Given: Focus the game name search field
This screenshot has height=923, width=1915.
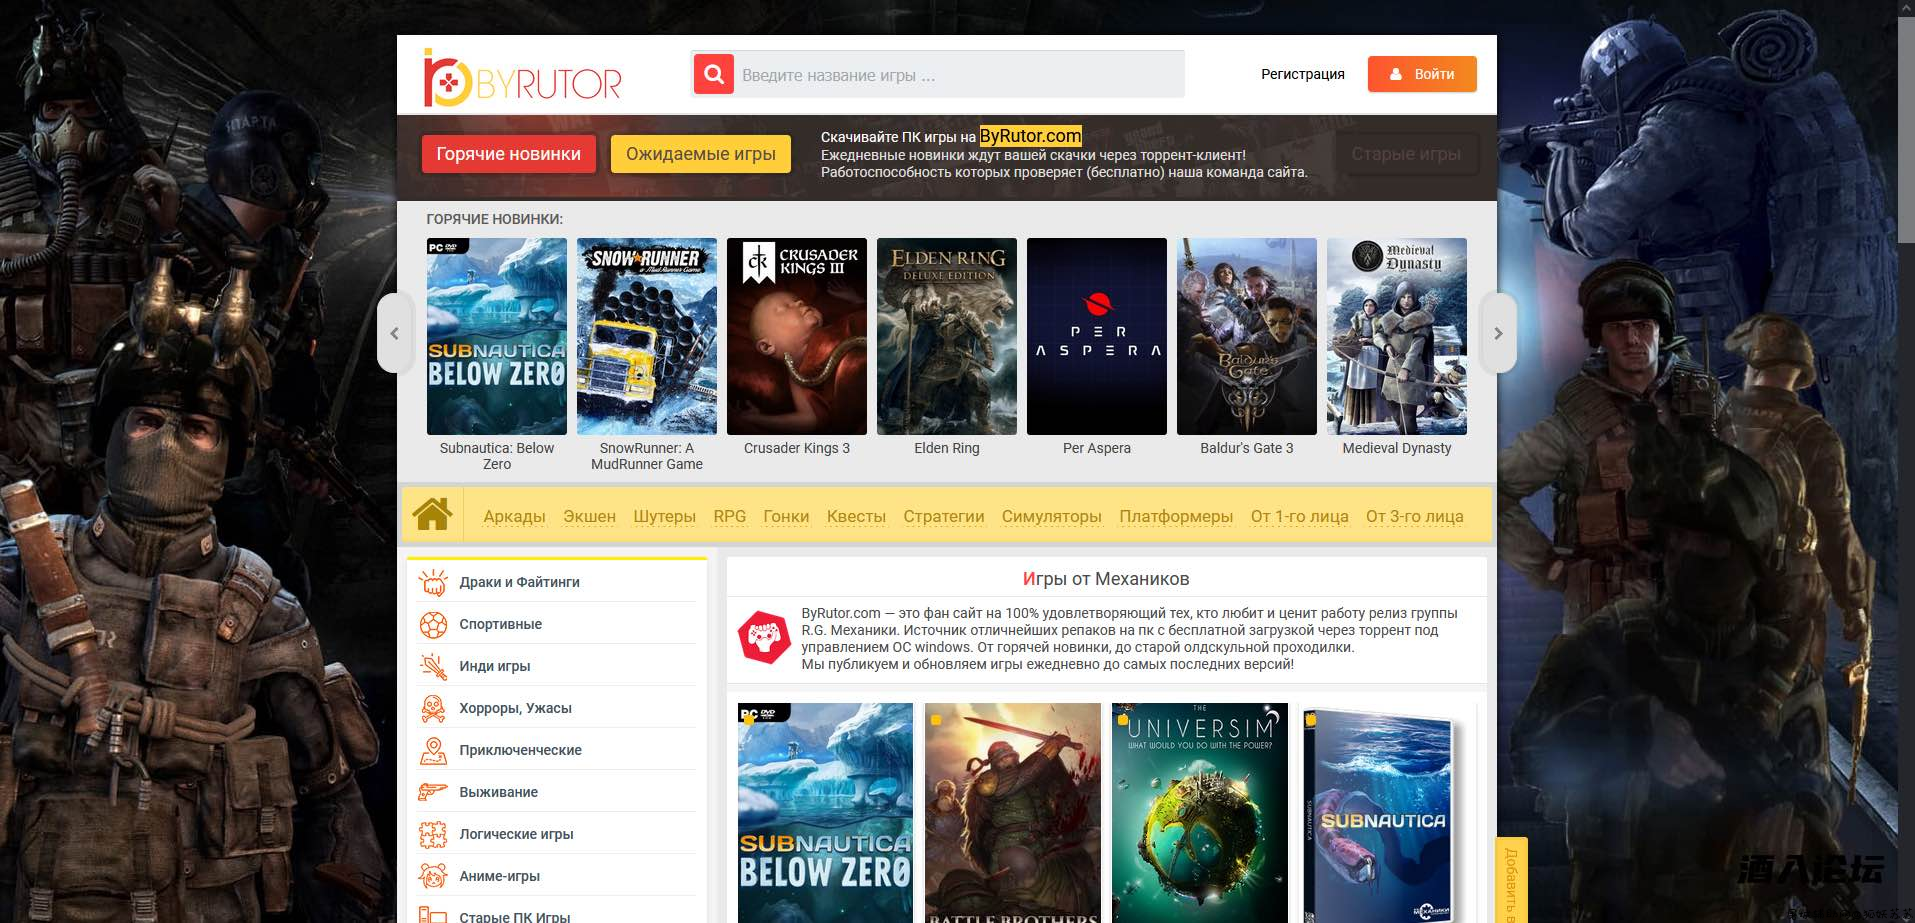Looking at the screenshot, I should tap(959, 75).
